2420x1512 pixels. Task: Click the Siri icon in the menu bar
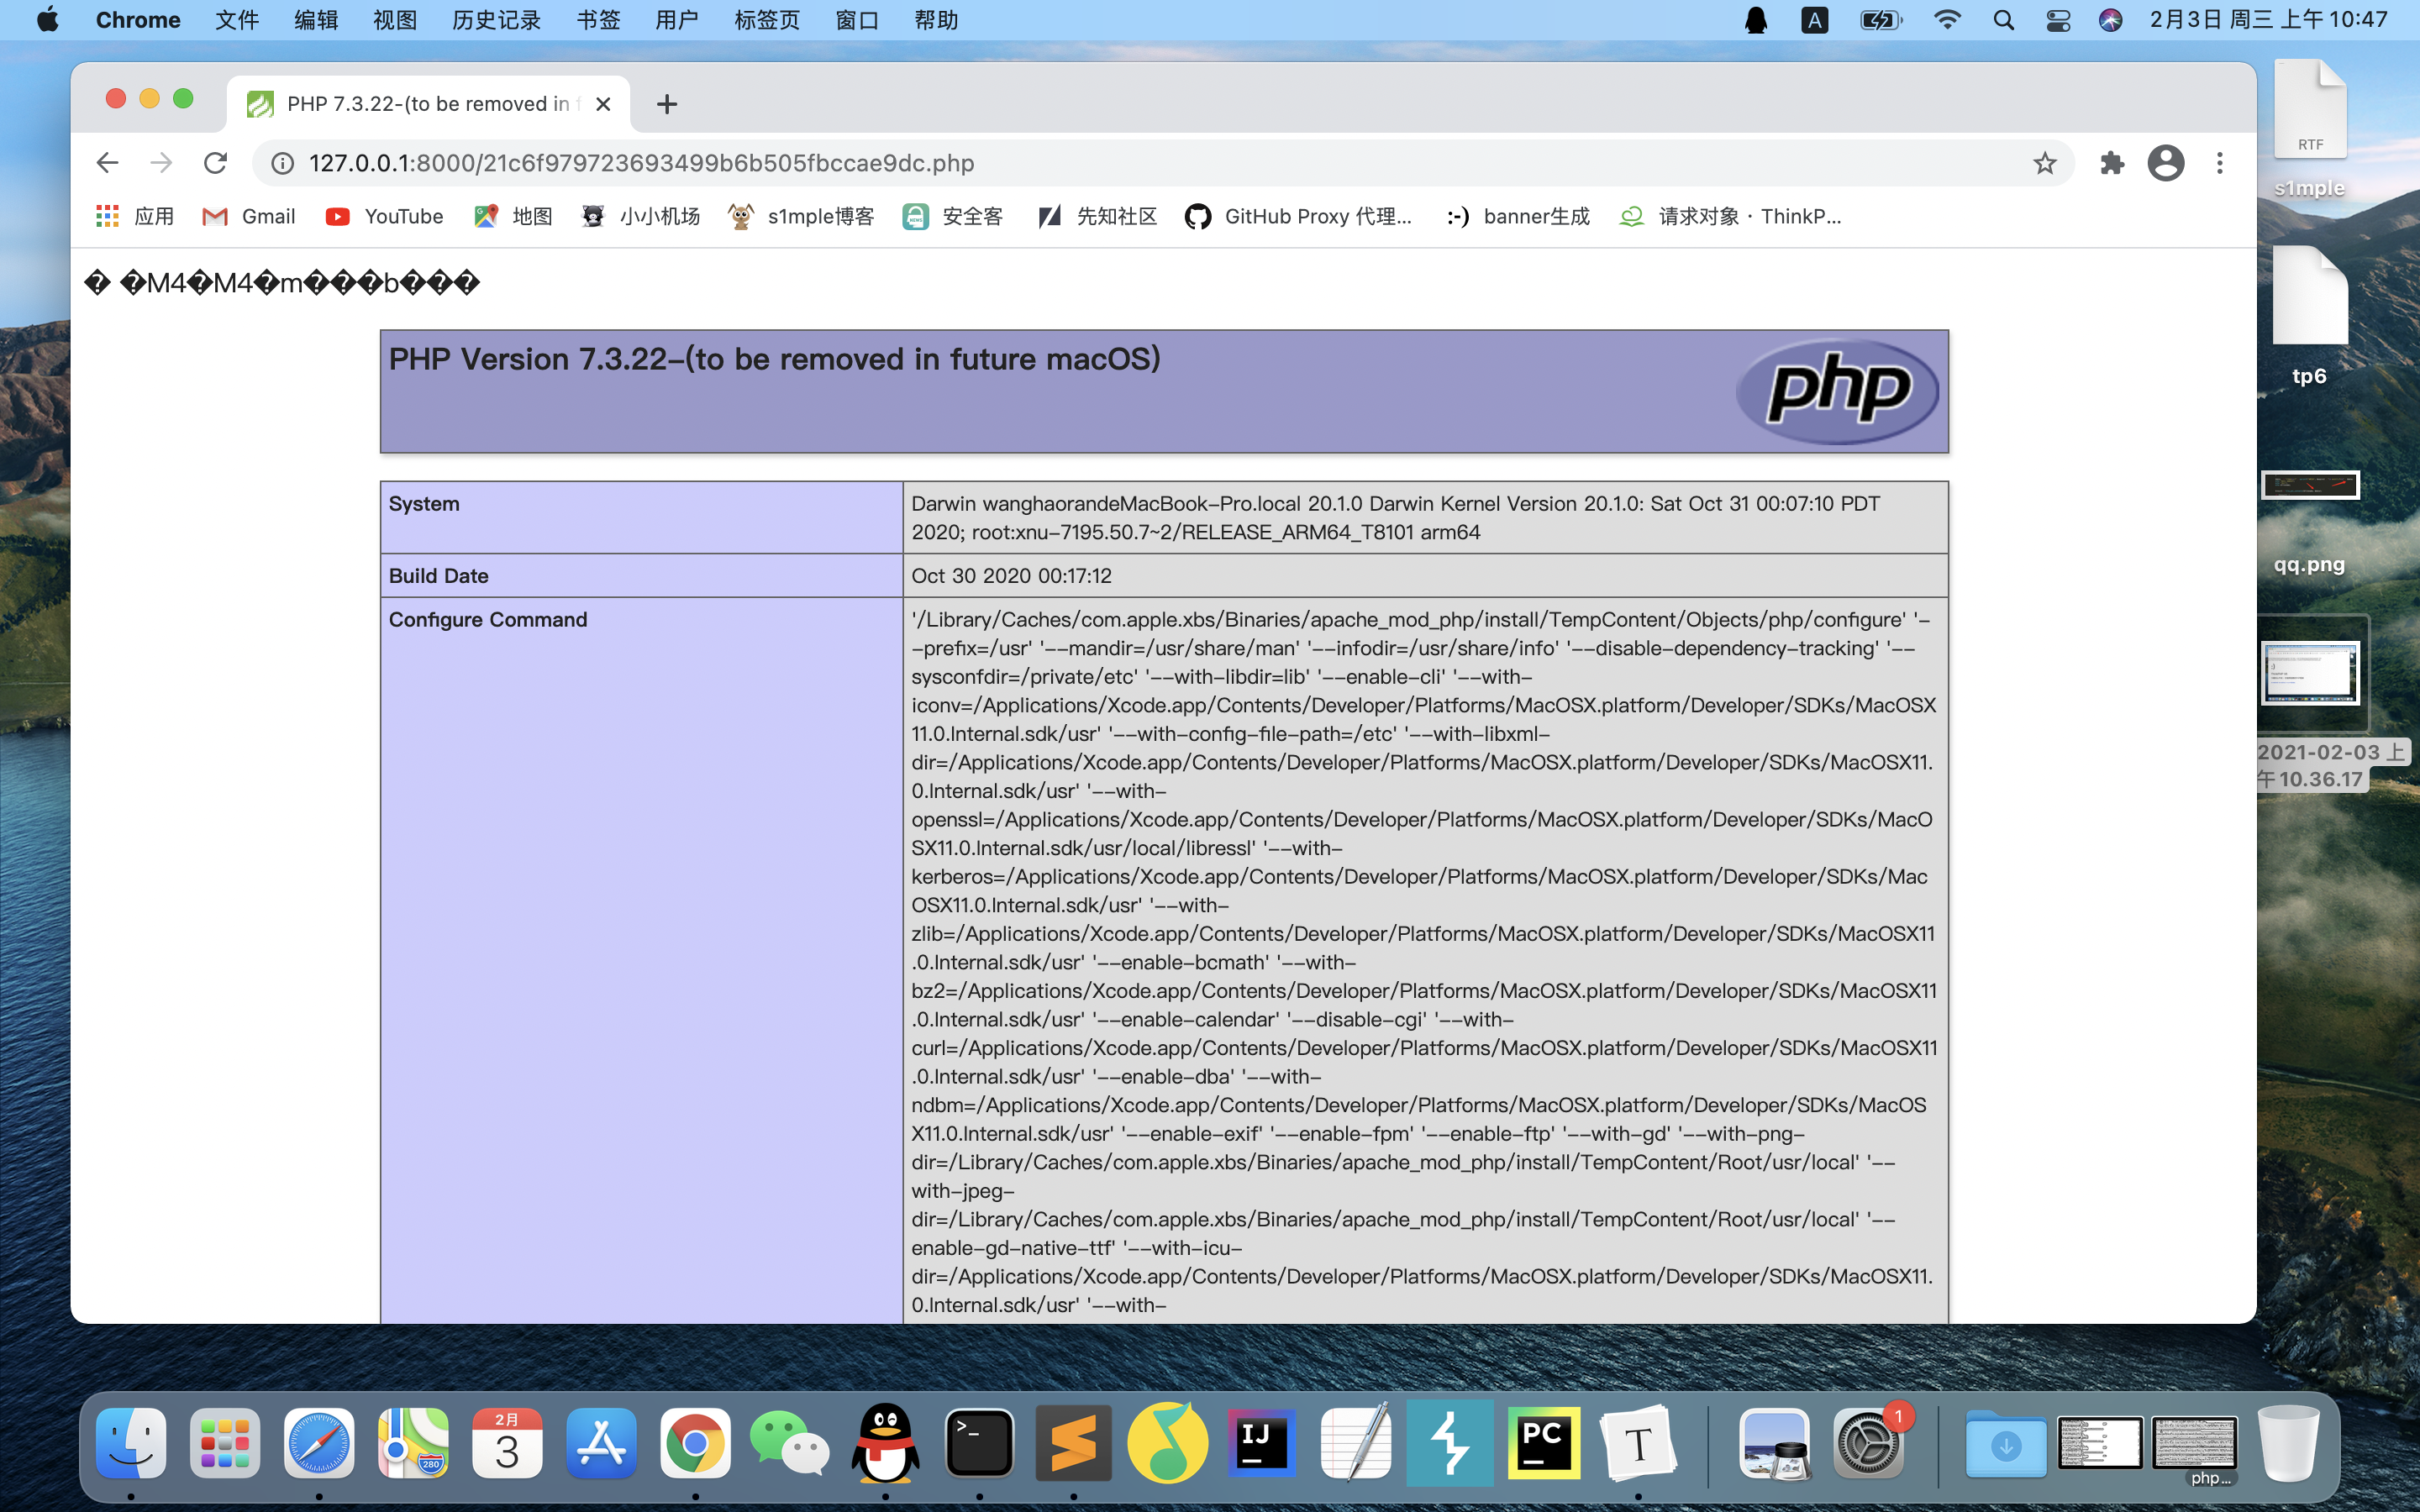click(2111, 20)
